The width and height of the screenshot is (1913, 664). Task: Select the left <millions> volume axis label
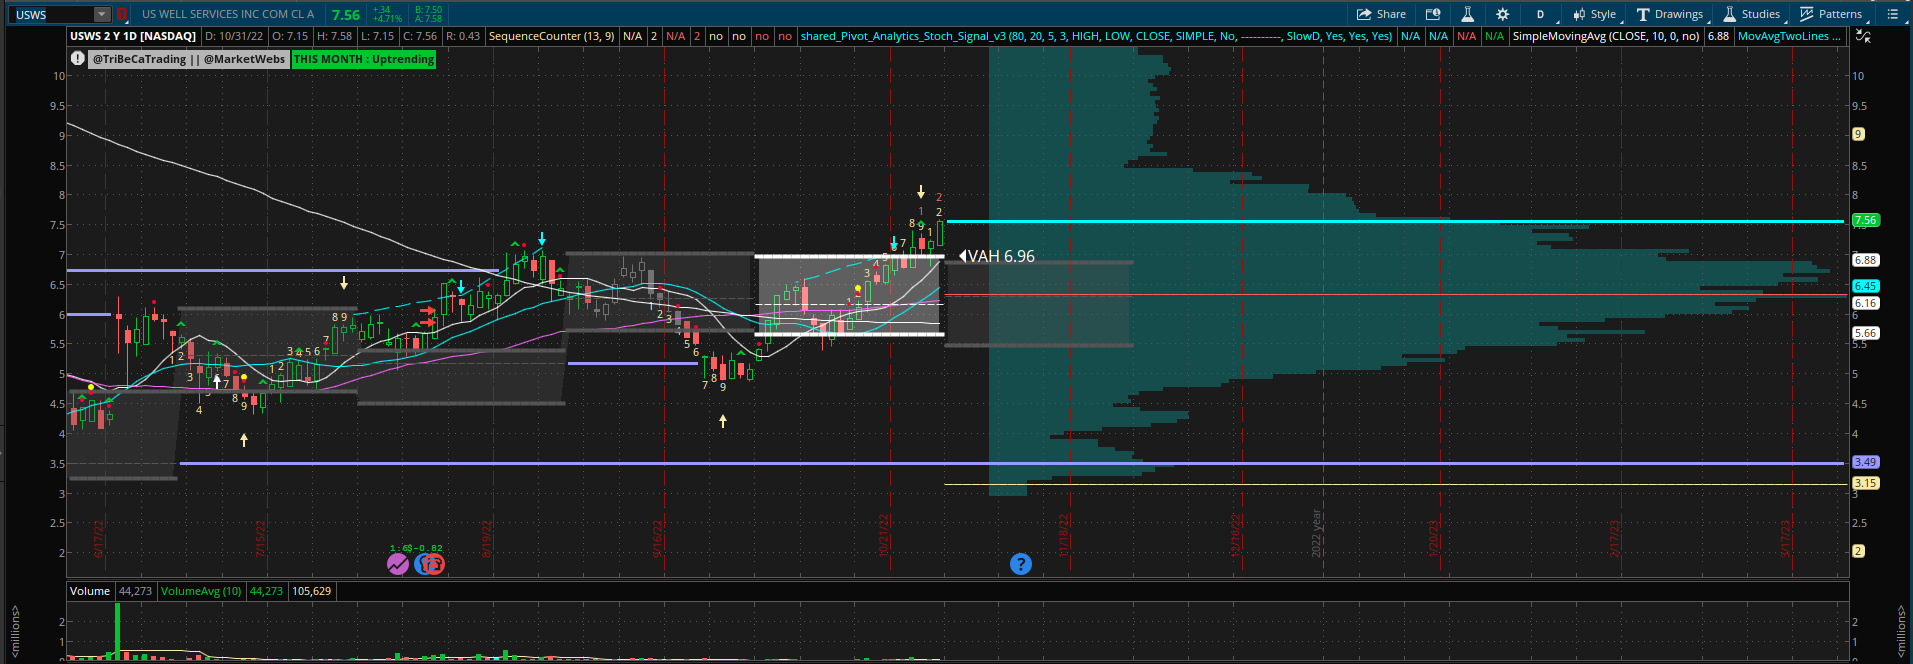pyautogui.click(x=15, y=632)
